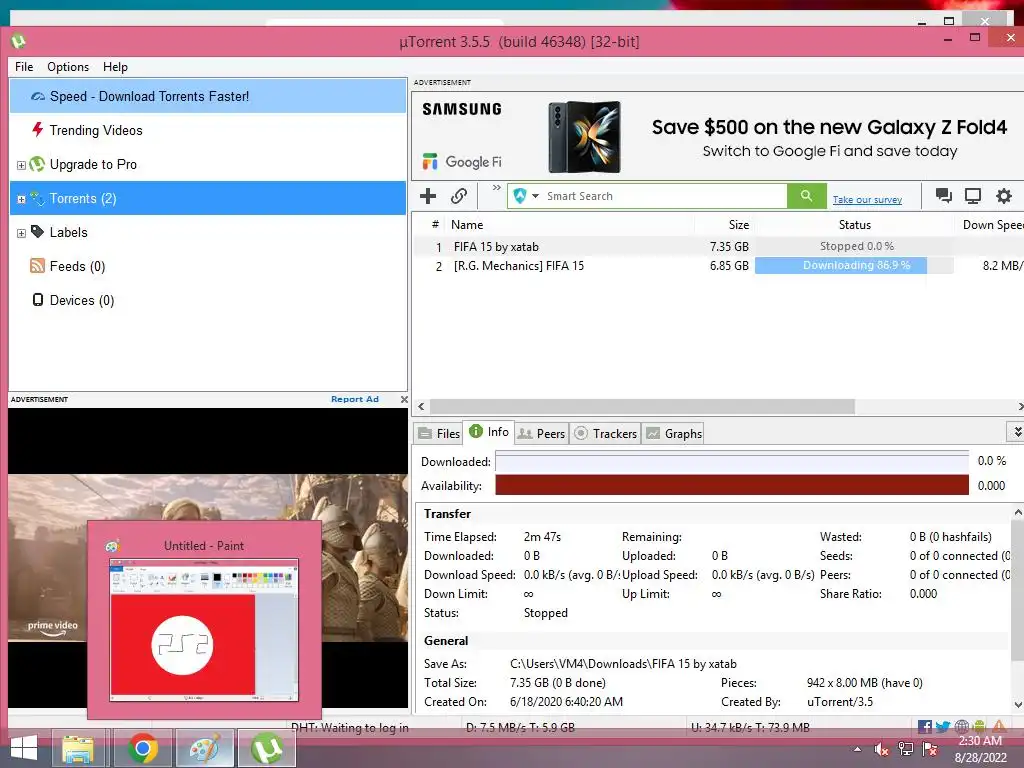The image size is (1024, 768).
Task: Click the Take our survey link
Action: coord(867,200)
